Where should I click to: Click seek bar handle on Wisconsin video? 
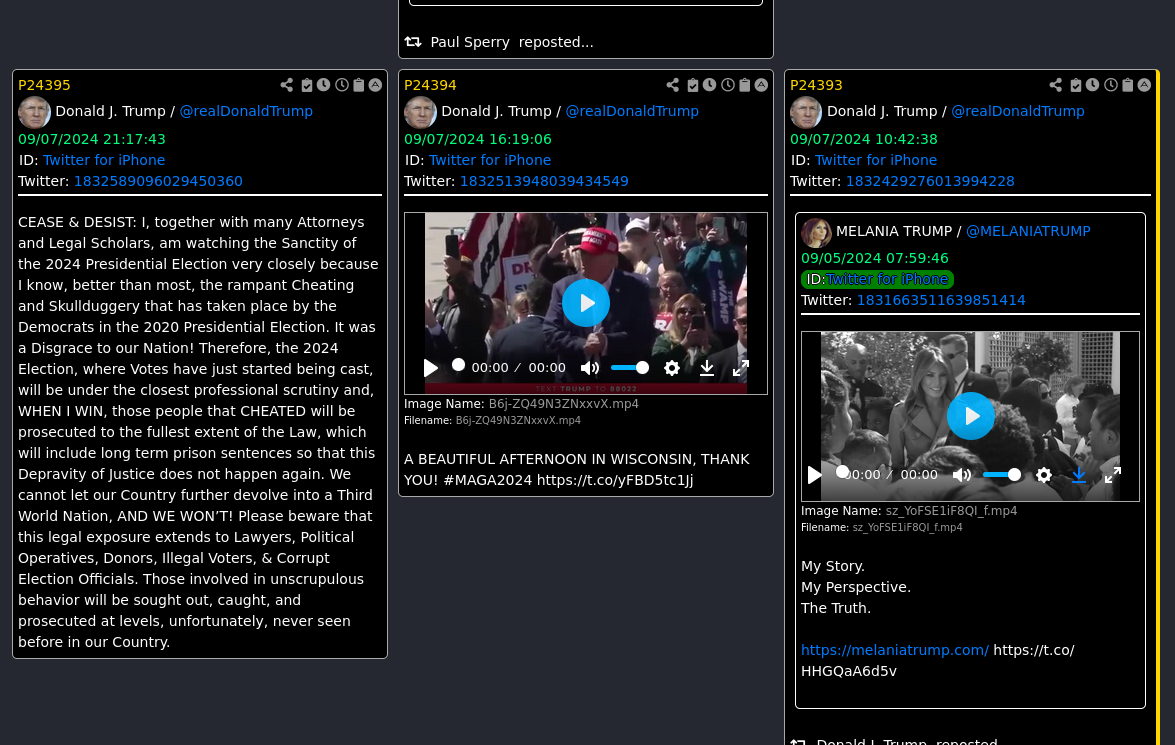coord(459,365)
